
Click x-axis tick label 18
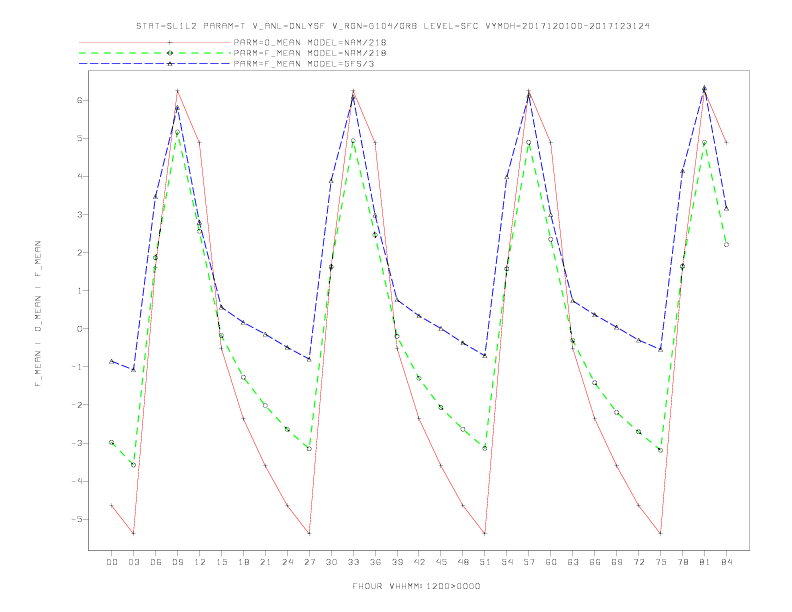pyautogui.click(x=243, y=562)
